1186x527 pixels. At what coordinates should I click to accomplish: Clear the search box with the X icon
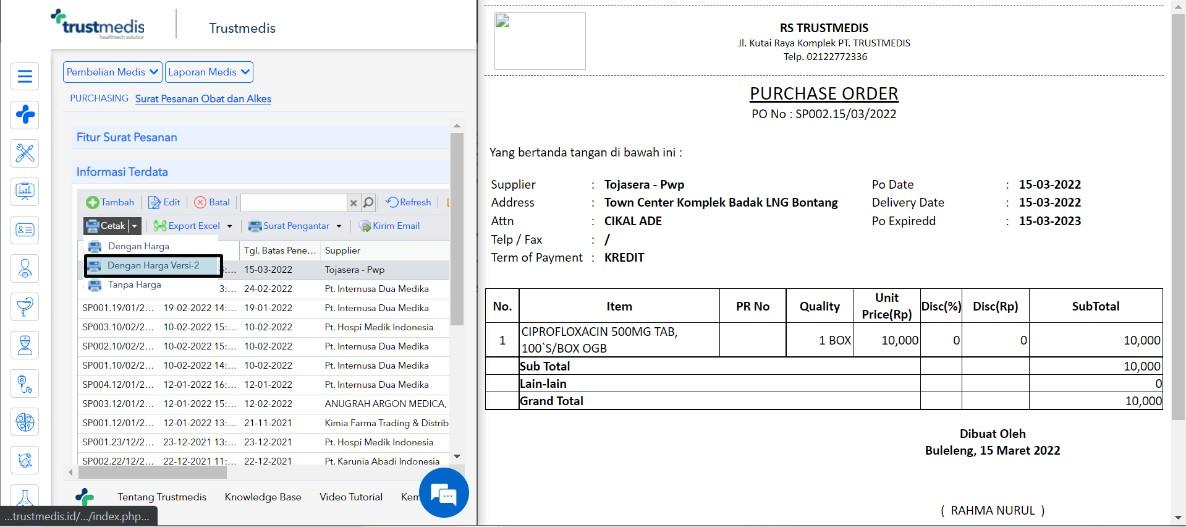(x=353, y=203)
